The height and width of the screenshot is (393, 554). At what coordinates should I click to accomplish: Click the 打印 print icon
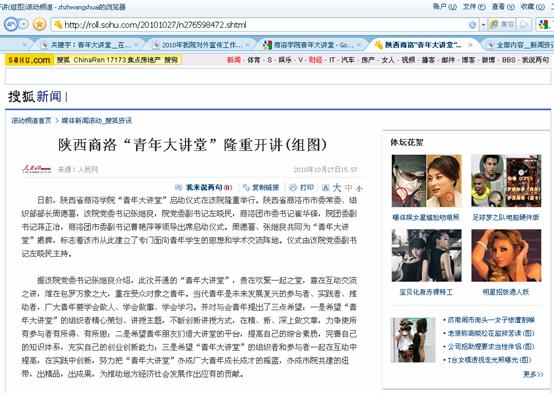[293, 187]
